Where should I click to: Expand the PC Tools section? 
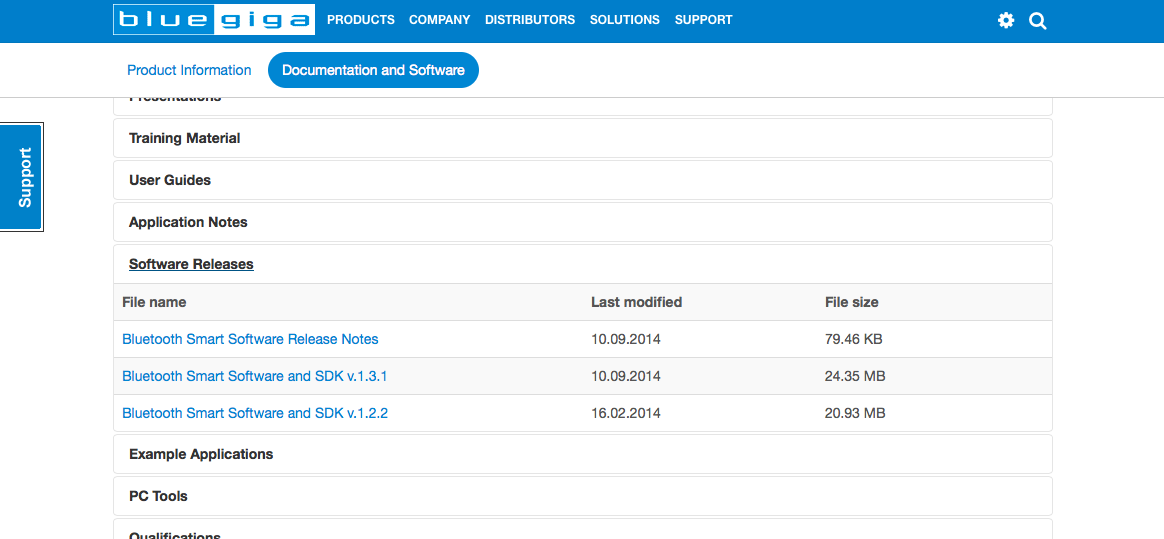158,496
